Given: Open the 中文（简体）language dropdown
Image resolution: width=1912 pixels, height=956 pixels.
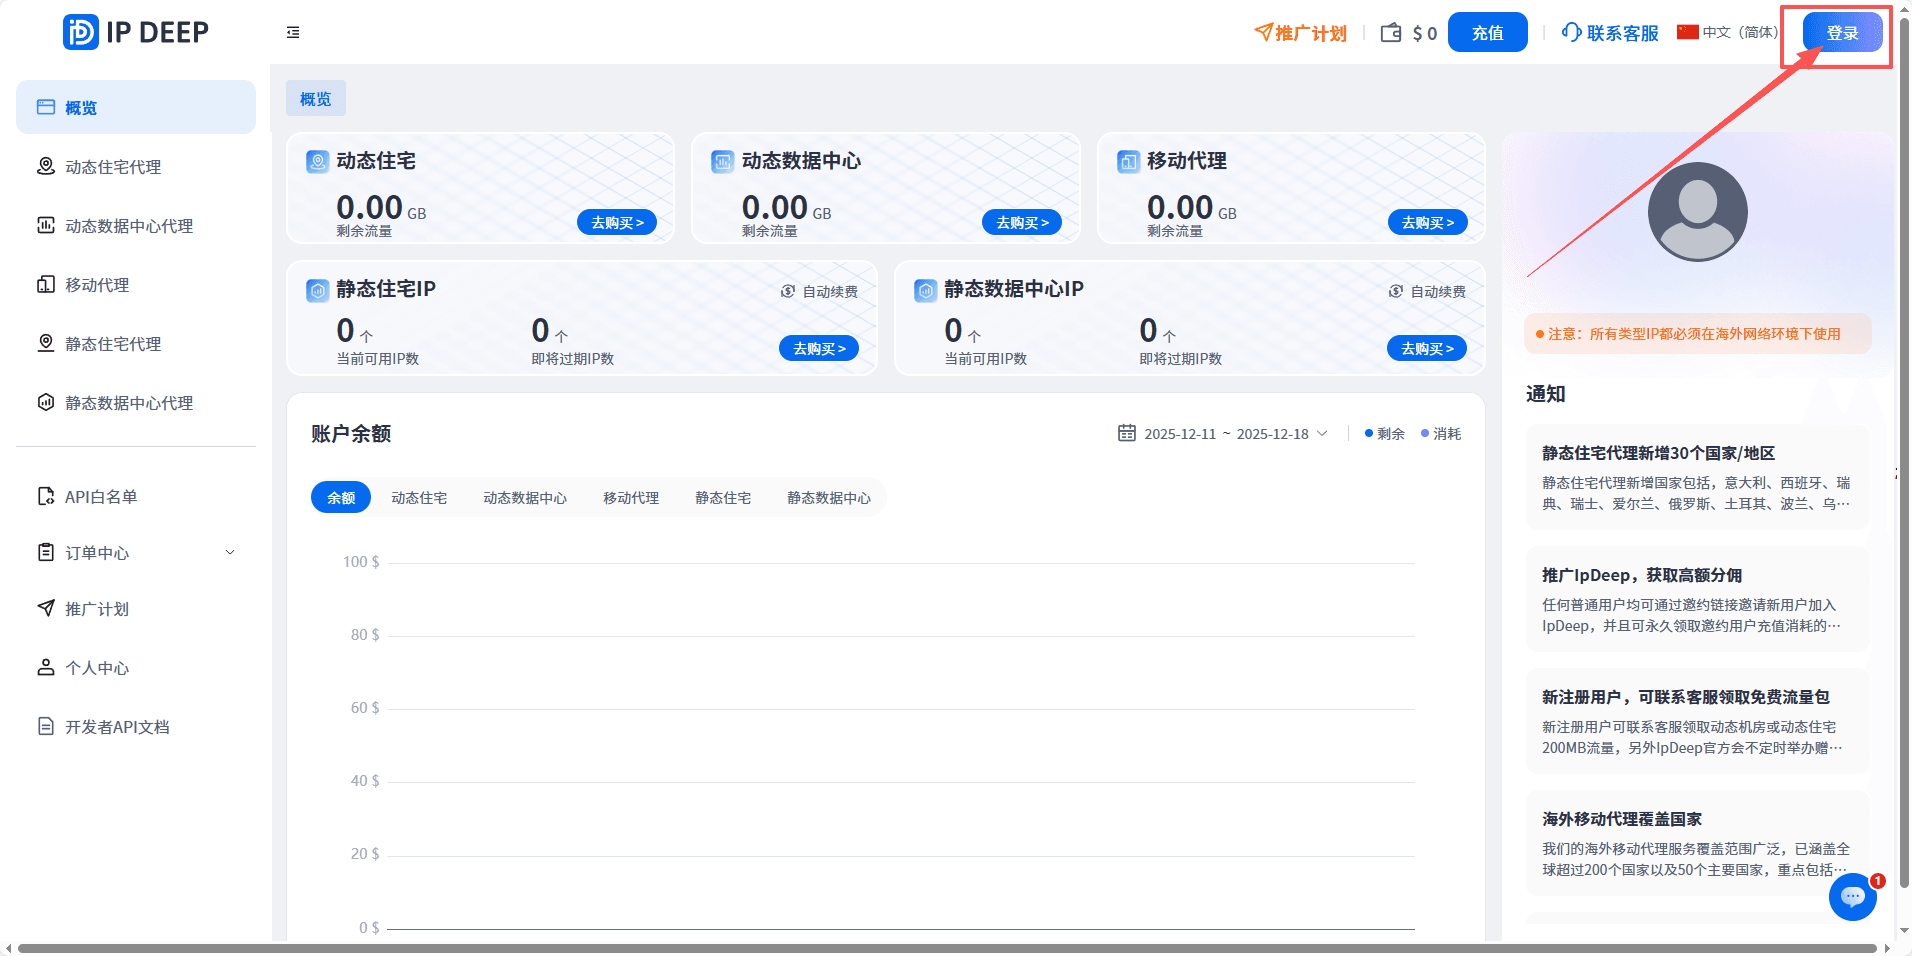Looking at the screenshot, I should coord(1727,32).
